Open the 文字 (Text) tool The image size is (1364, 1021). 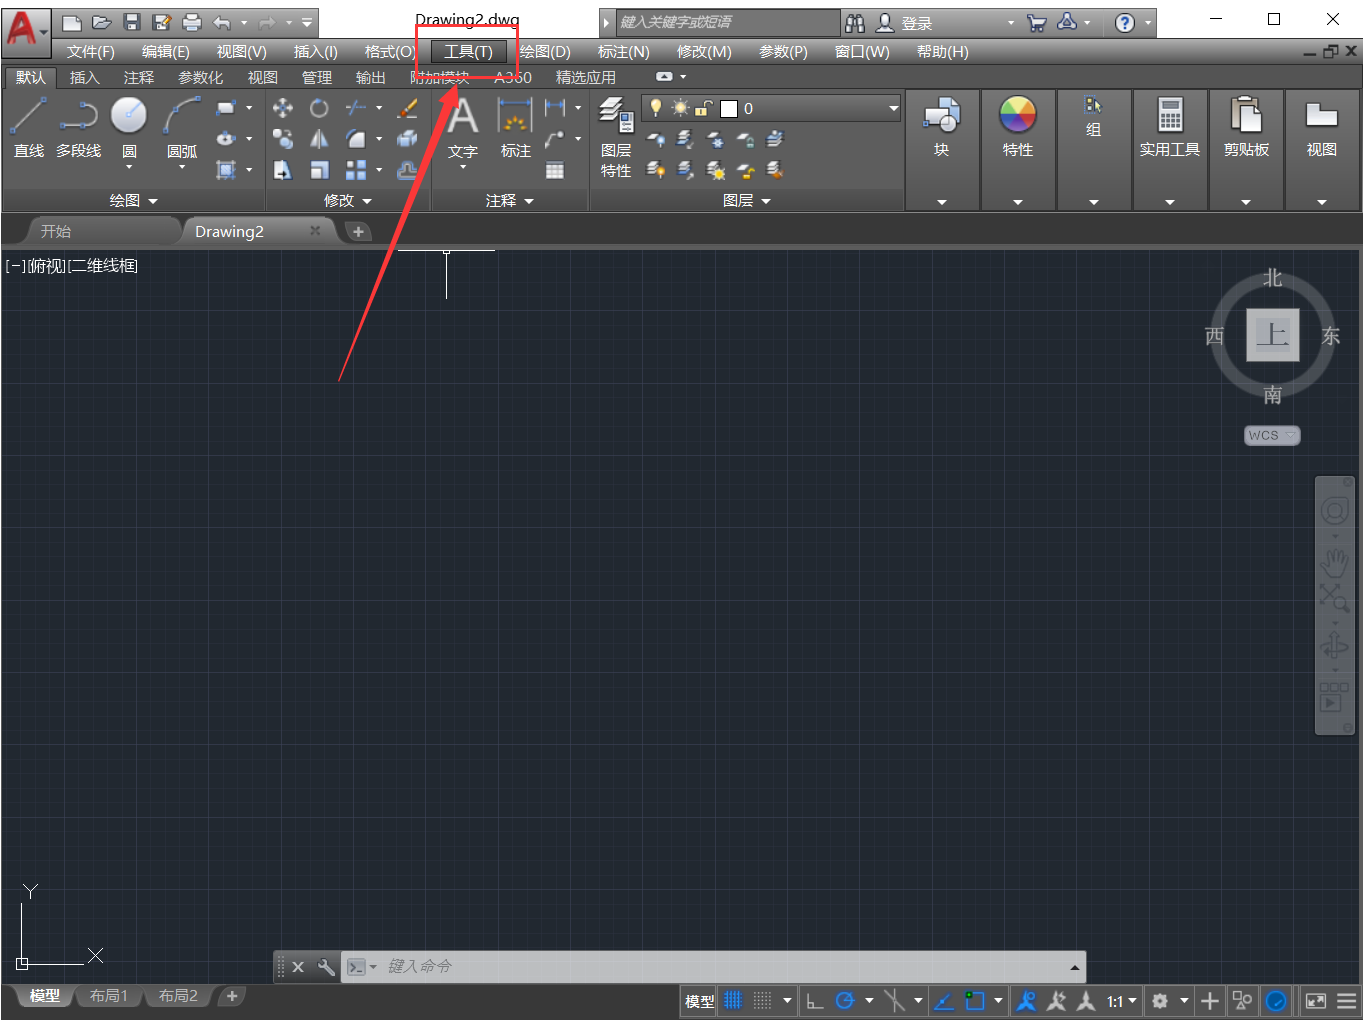[x=462, y=130]
